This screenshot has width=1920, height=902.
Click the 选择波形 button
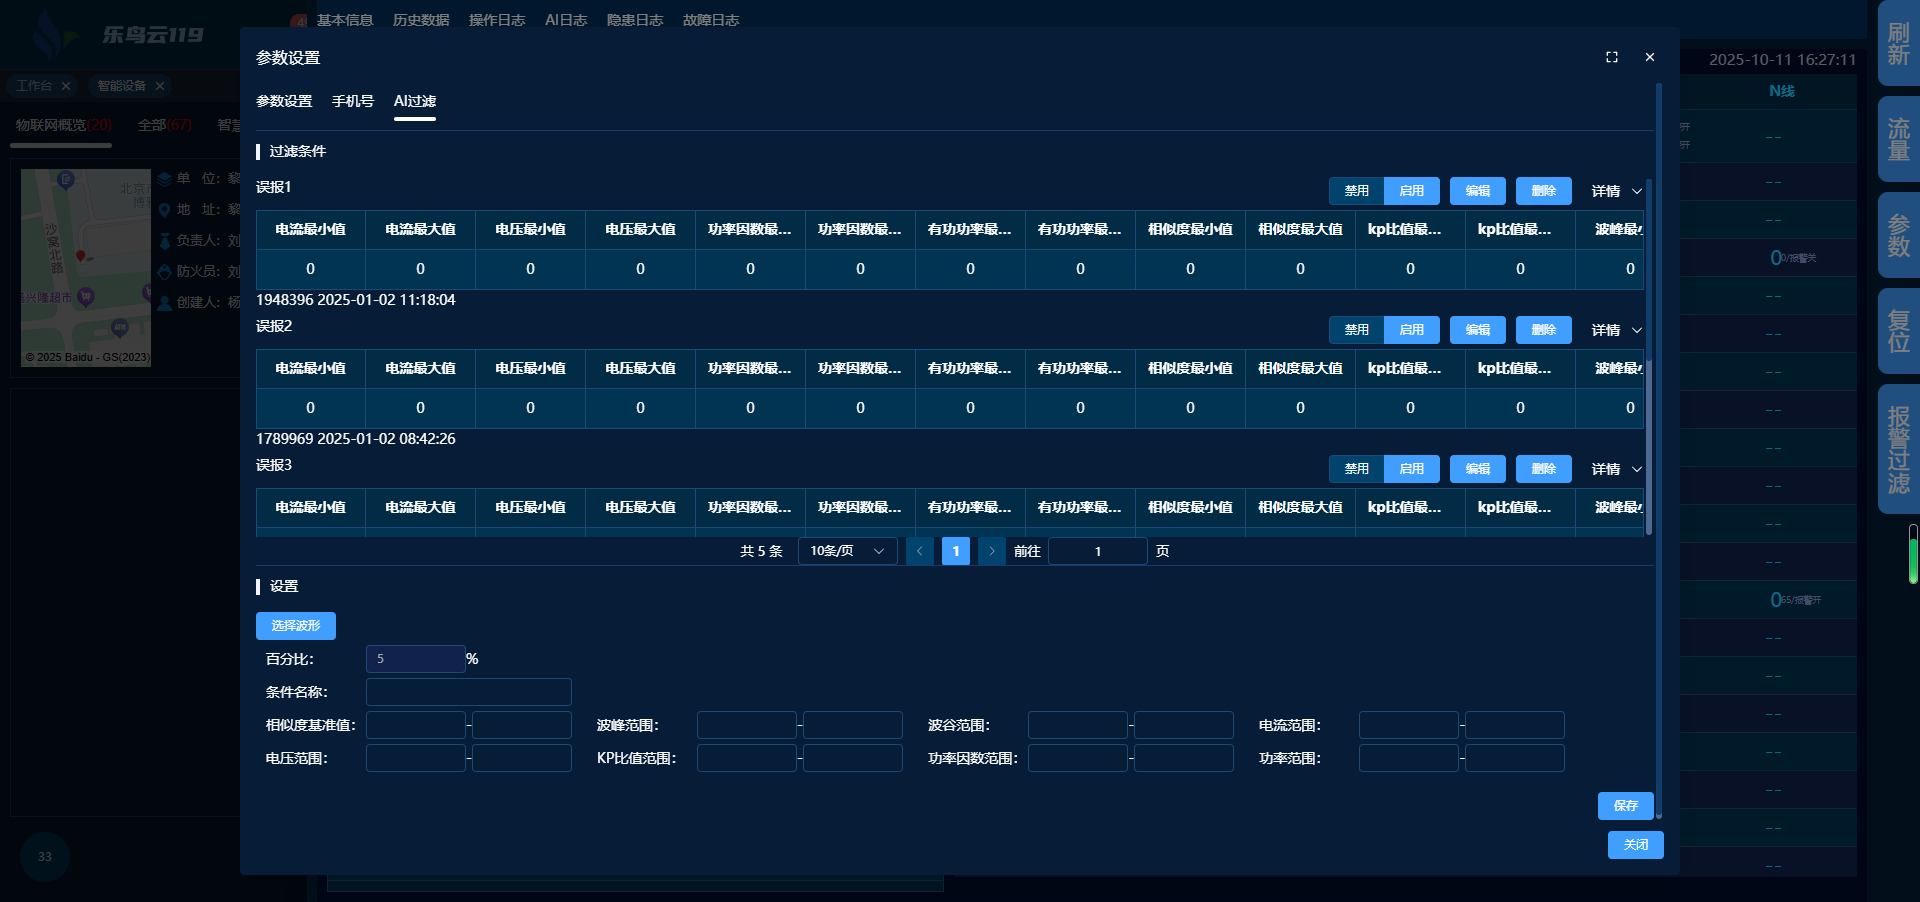[296, 626]
